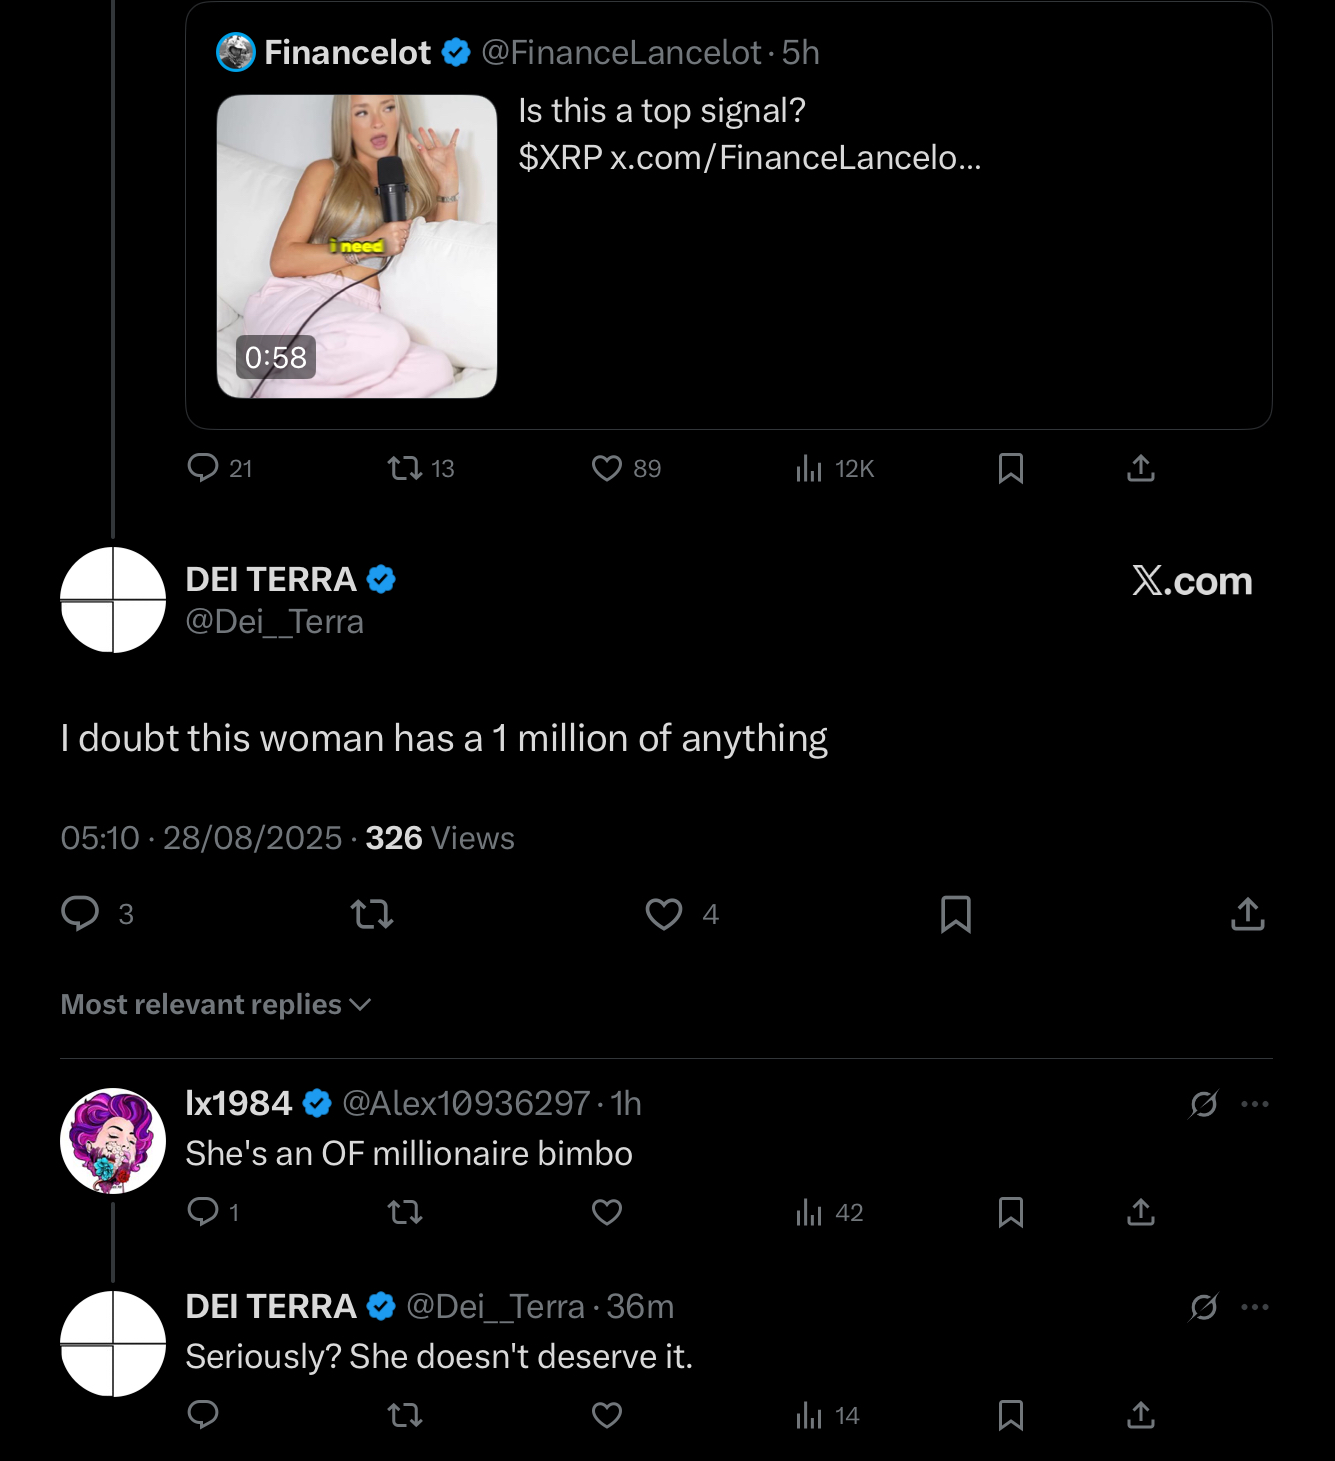Open the @FinanceLancelot profile handle
Image resolution: width=1335 pixels, height=1461 pixels.
[621, 52]
